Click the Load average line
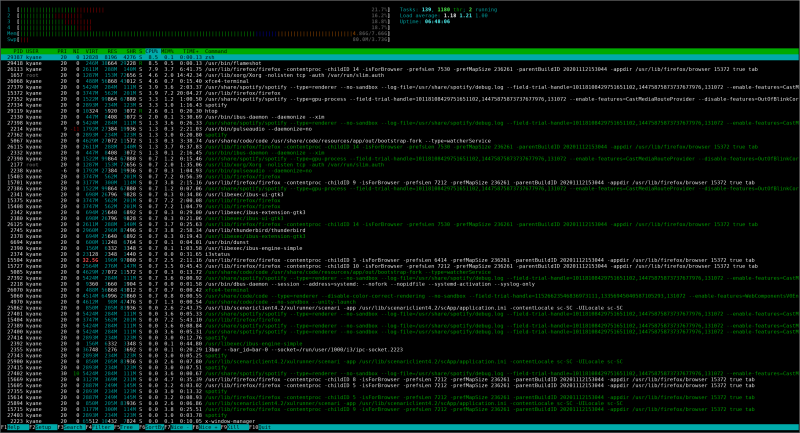The height and width of the screenshot is (433, 800). click(x=443, y=16)
